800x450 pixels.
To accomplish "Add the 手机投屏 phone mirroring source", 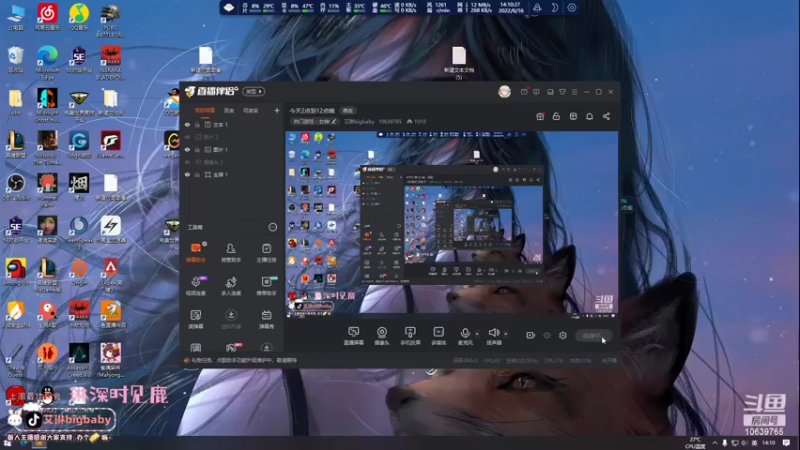I will tap(410, 336).
